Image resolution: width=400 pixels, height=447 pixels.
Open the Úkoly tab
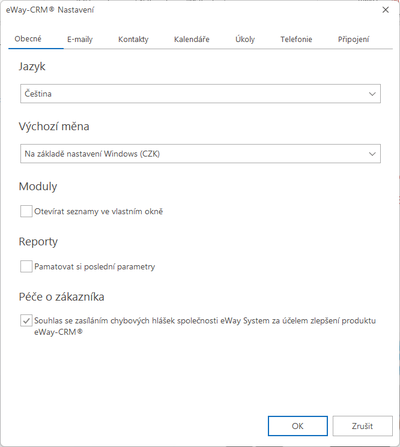click(x=245, y=39)
